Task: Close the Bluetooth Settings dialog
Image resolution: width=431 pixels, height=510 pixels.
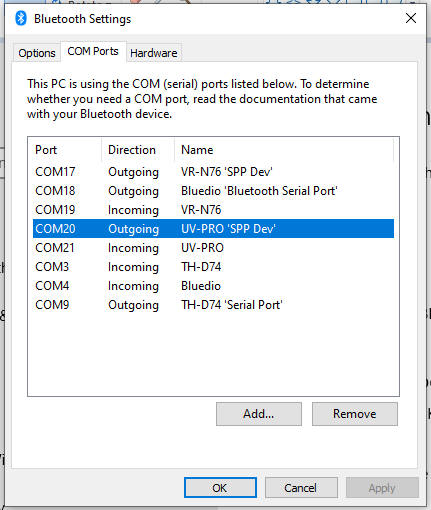Action: [411, 18]
